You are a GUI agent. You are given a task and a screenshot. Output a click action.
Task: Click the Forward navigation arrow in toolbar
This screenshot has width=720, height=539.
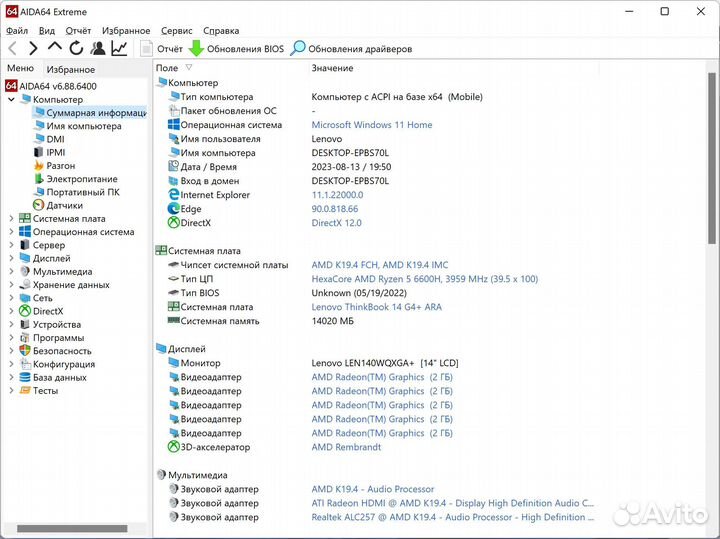click(33, 48)
